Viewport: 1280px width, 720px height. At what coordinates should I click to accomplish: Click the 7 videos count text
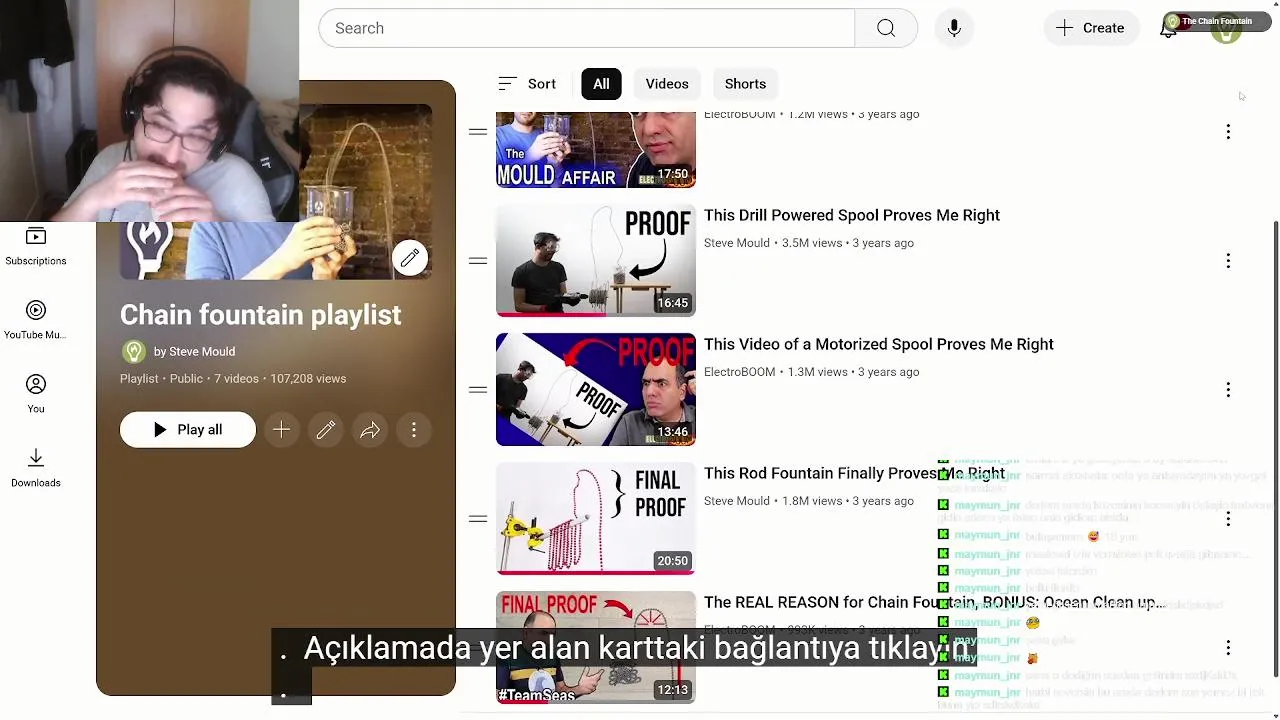(236, 379)
